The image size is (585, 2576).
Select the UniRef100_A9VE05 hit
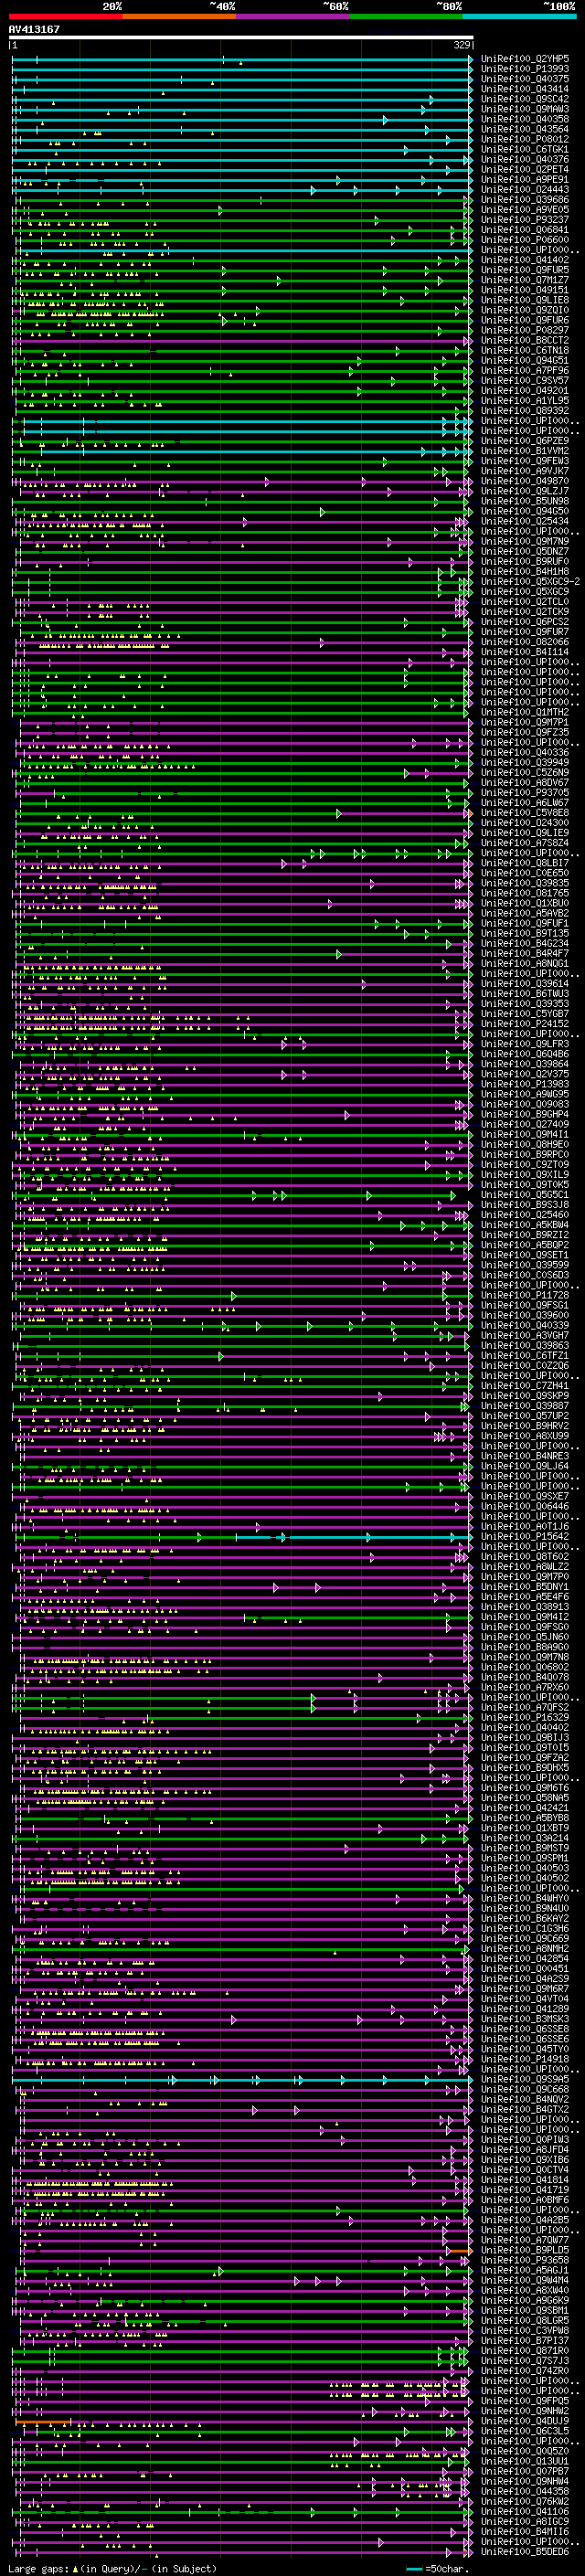click(524, 210)
